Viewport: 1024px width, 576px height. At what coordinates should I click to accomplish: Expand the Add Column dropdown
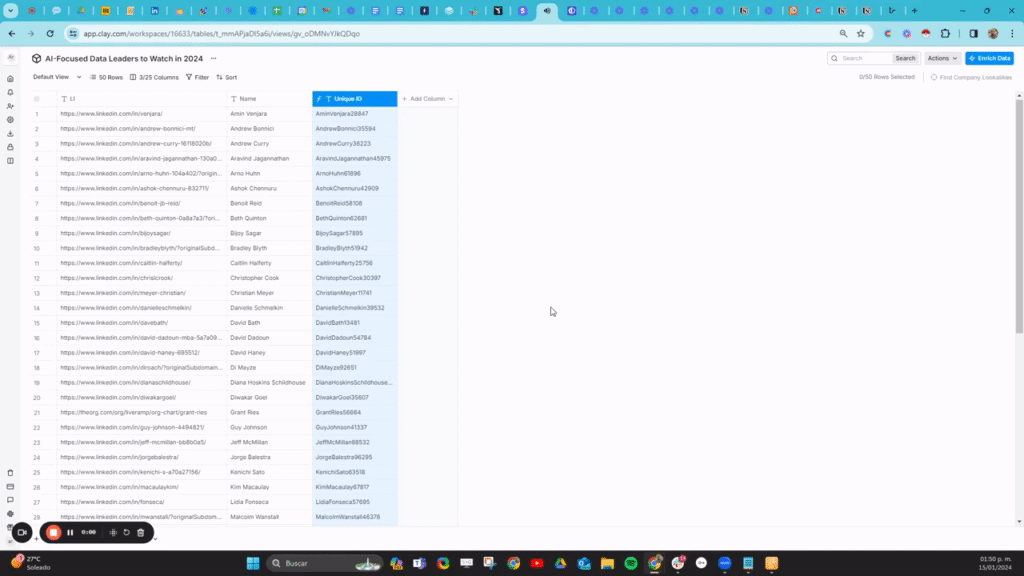(x=428, y=99)
